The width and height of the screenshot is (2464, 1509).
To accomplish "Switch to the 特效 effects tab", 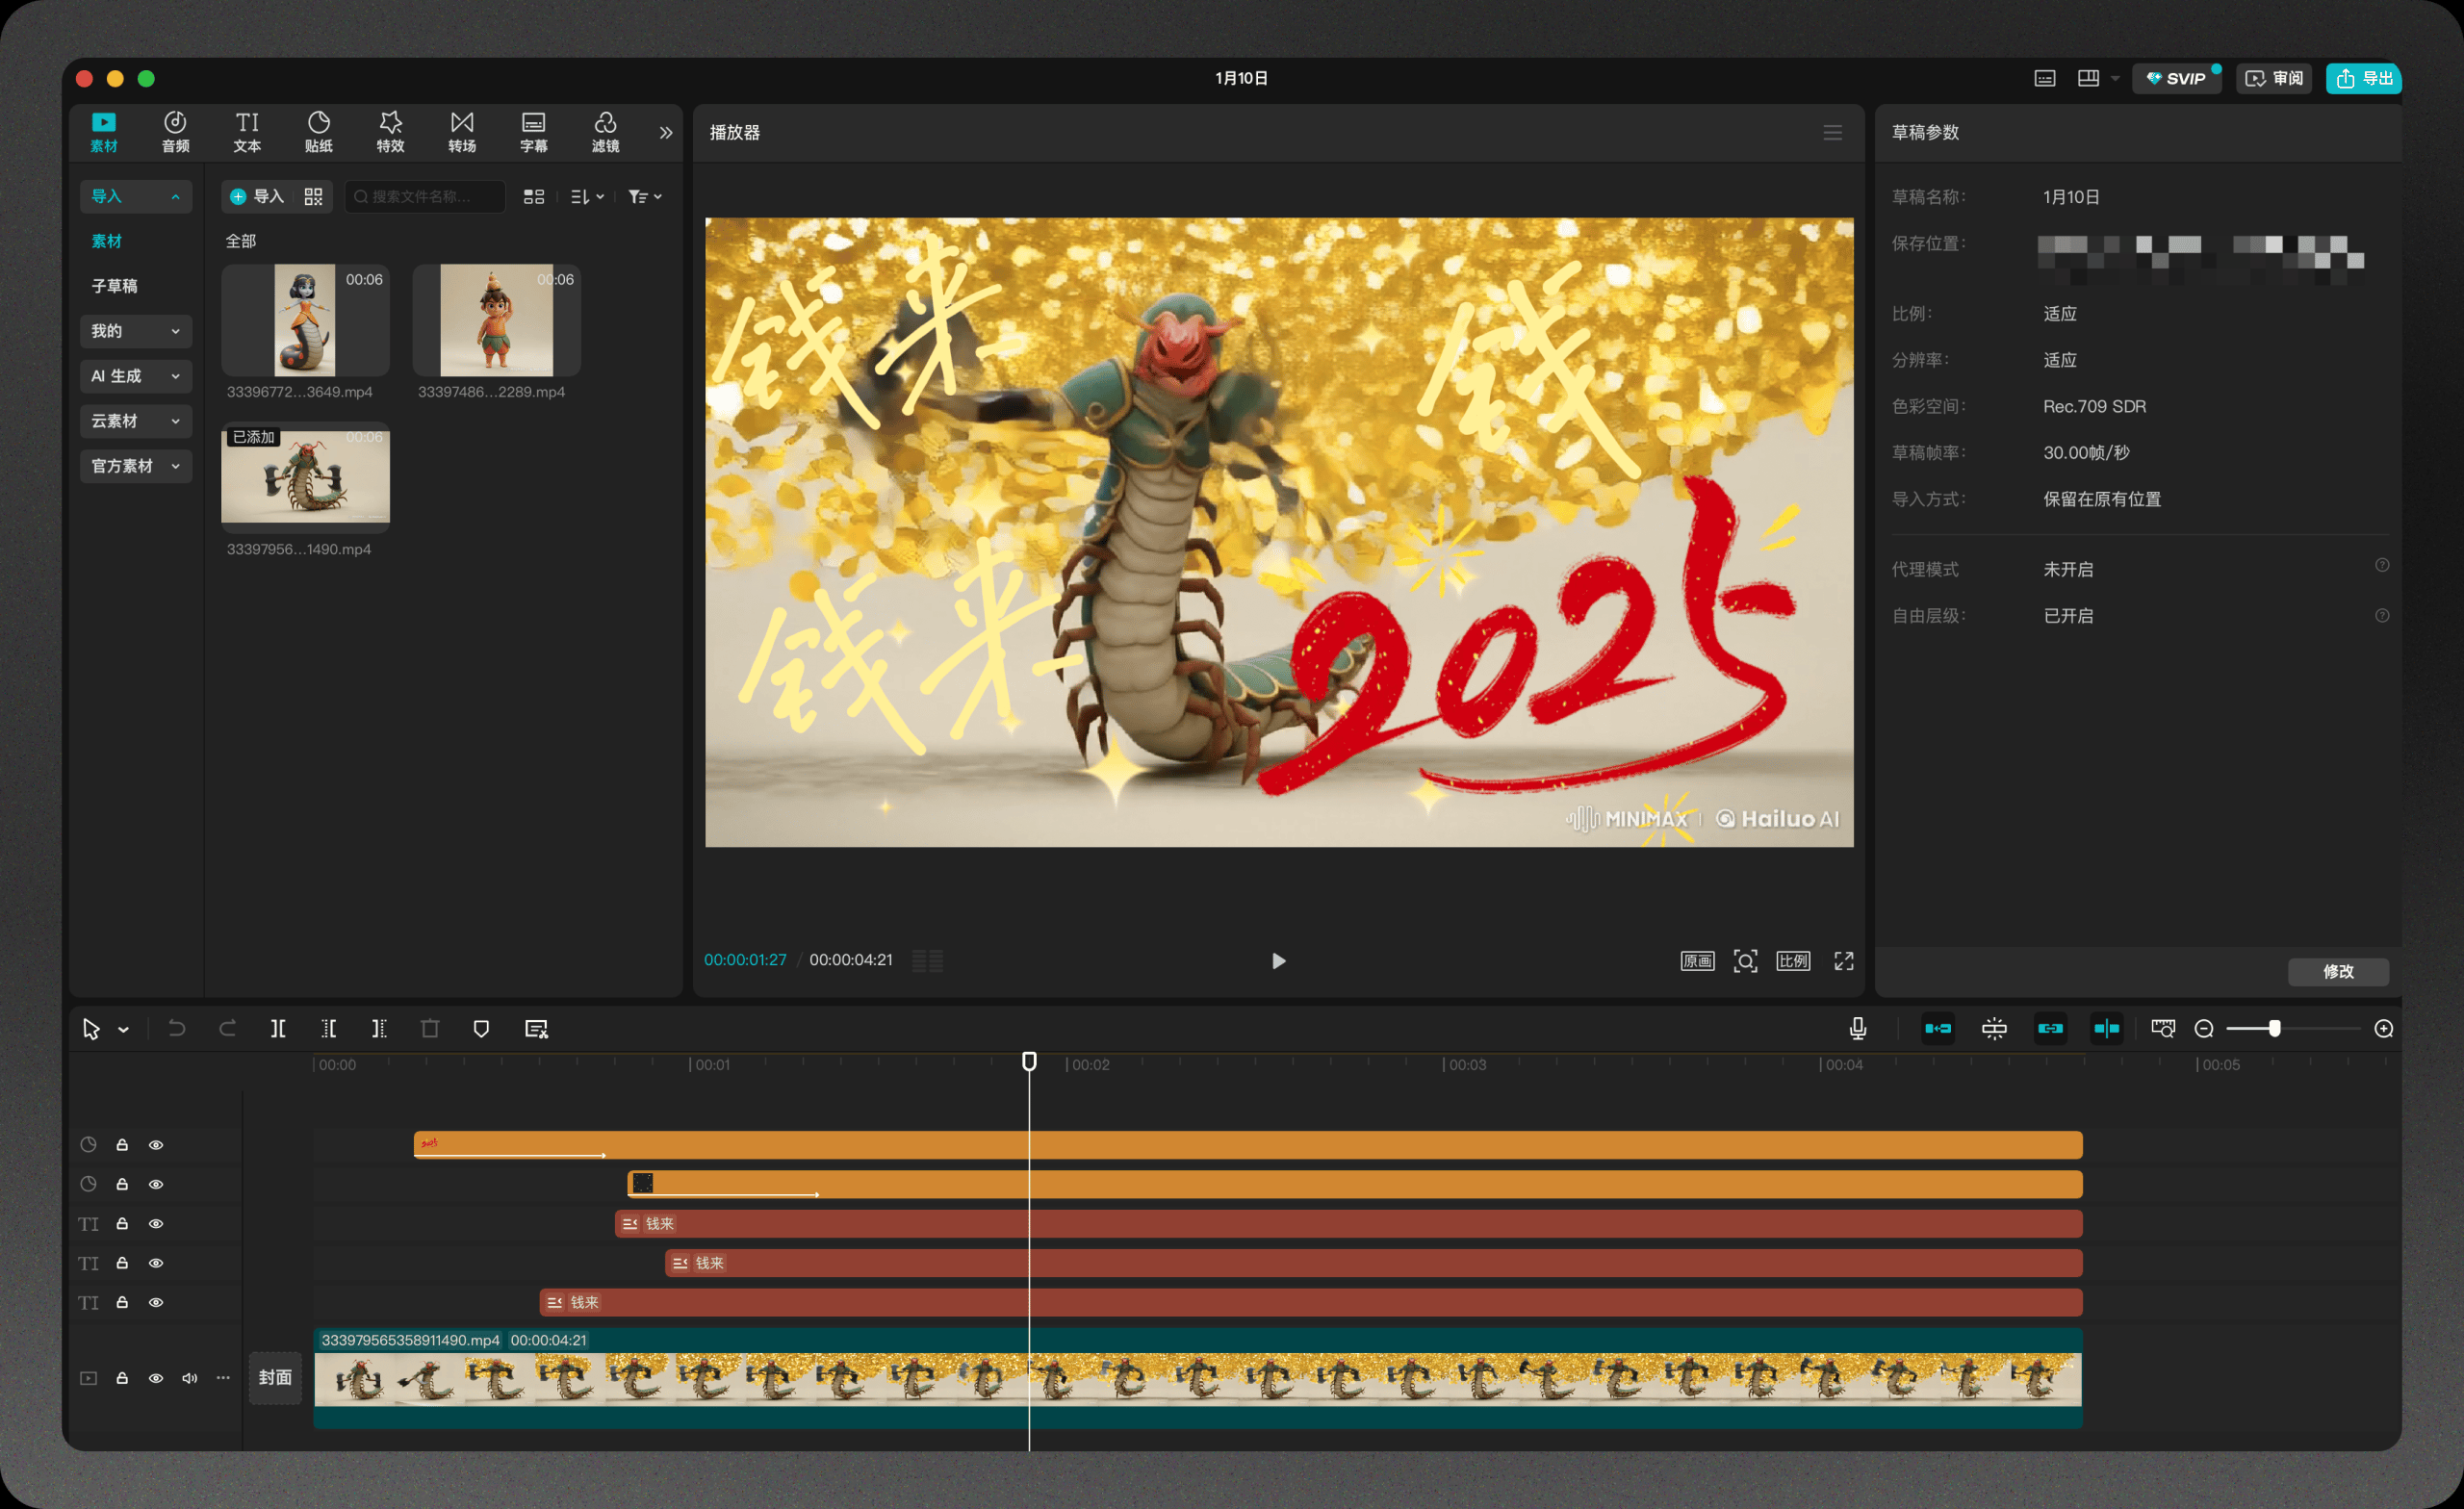I will (390, 132).
